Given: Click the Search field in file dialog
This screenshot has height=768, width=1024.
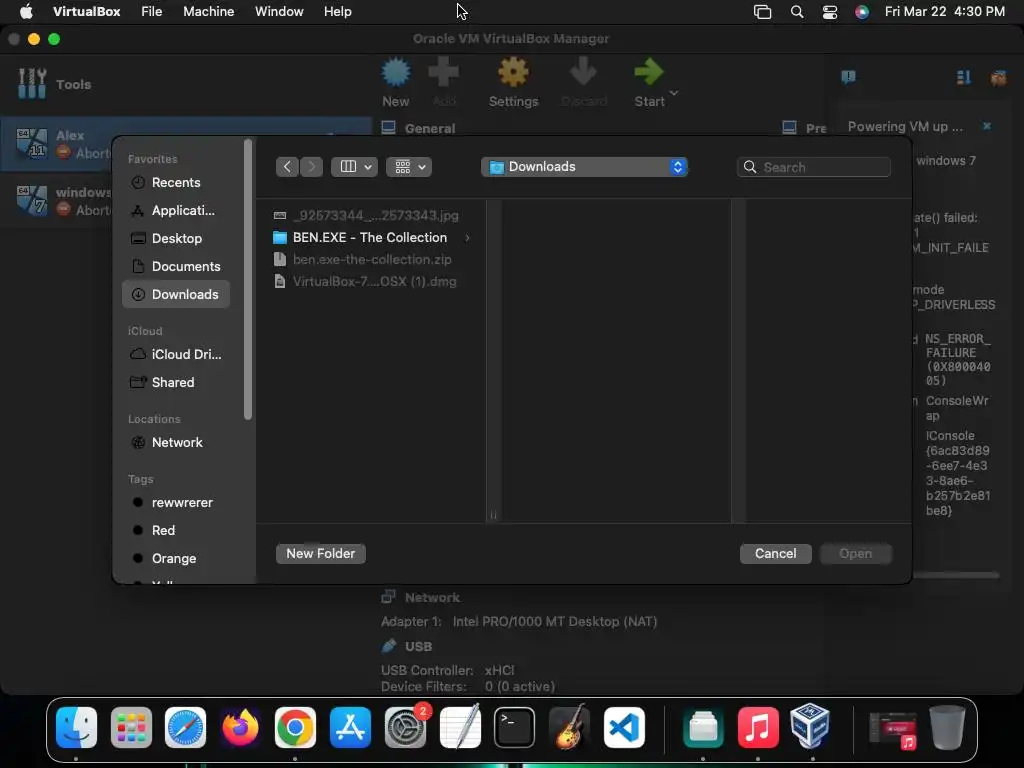Looking at the screenshot, I should (x=814, y=167).
